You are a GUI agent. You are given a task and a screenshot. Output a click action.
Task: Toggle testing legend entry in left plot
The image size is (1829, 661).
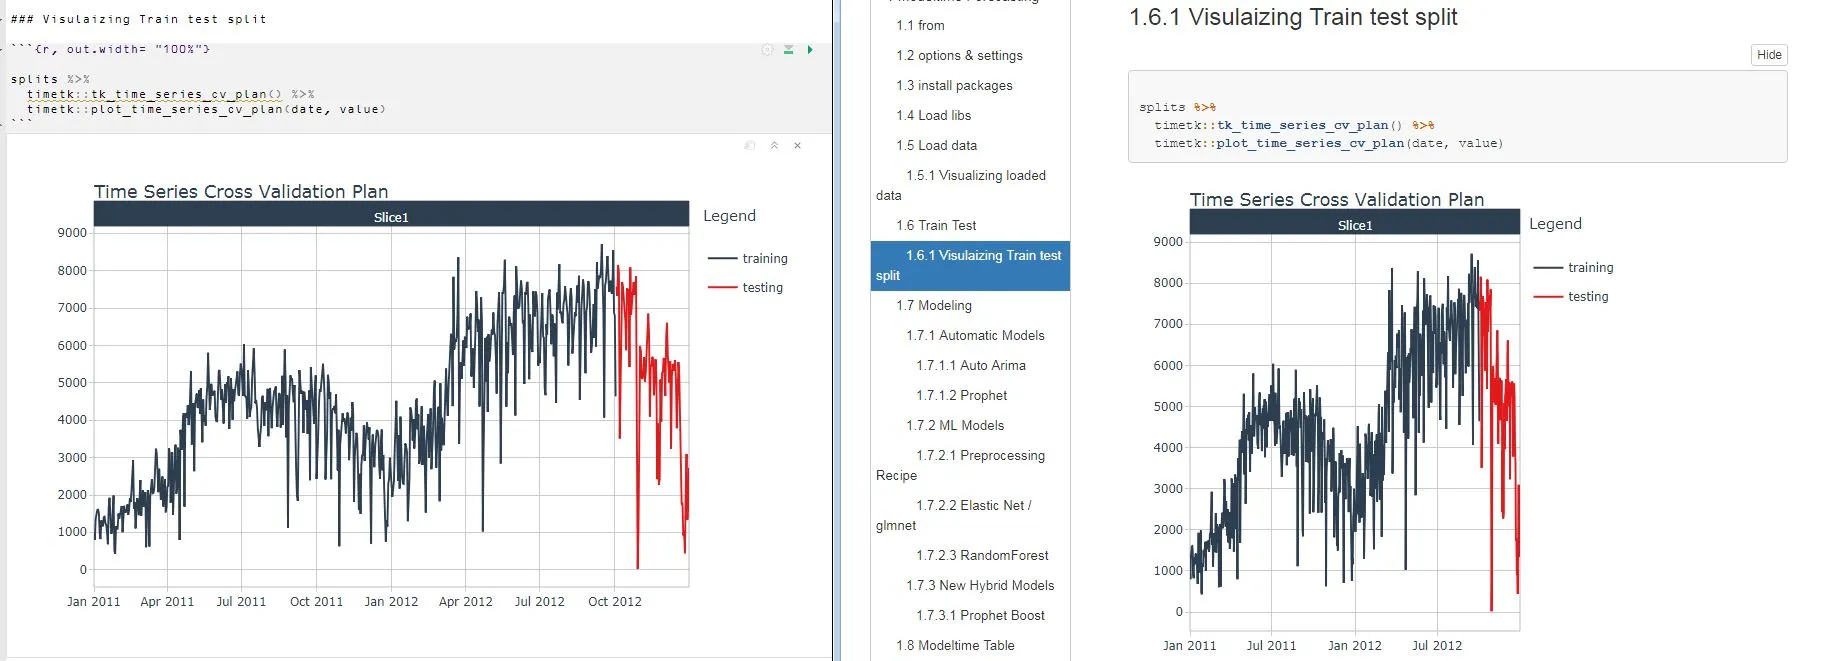[x=746, y=287]
